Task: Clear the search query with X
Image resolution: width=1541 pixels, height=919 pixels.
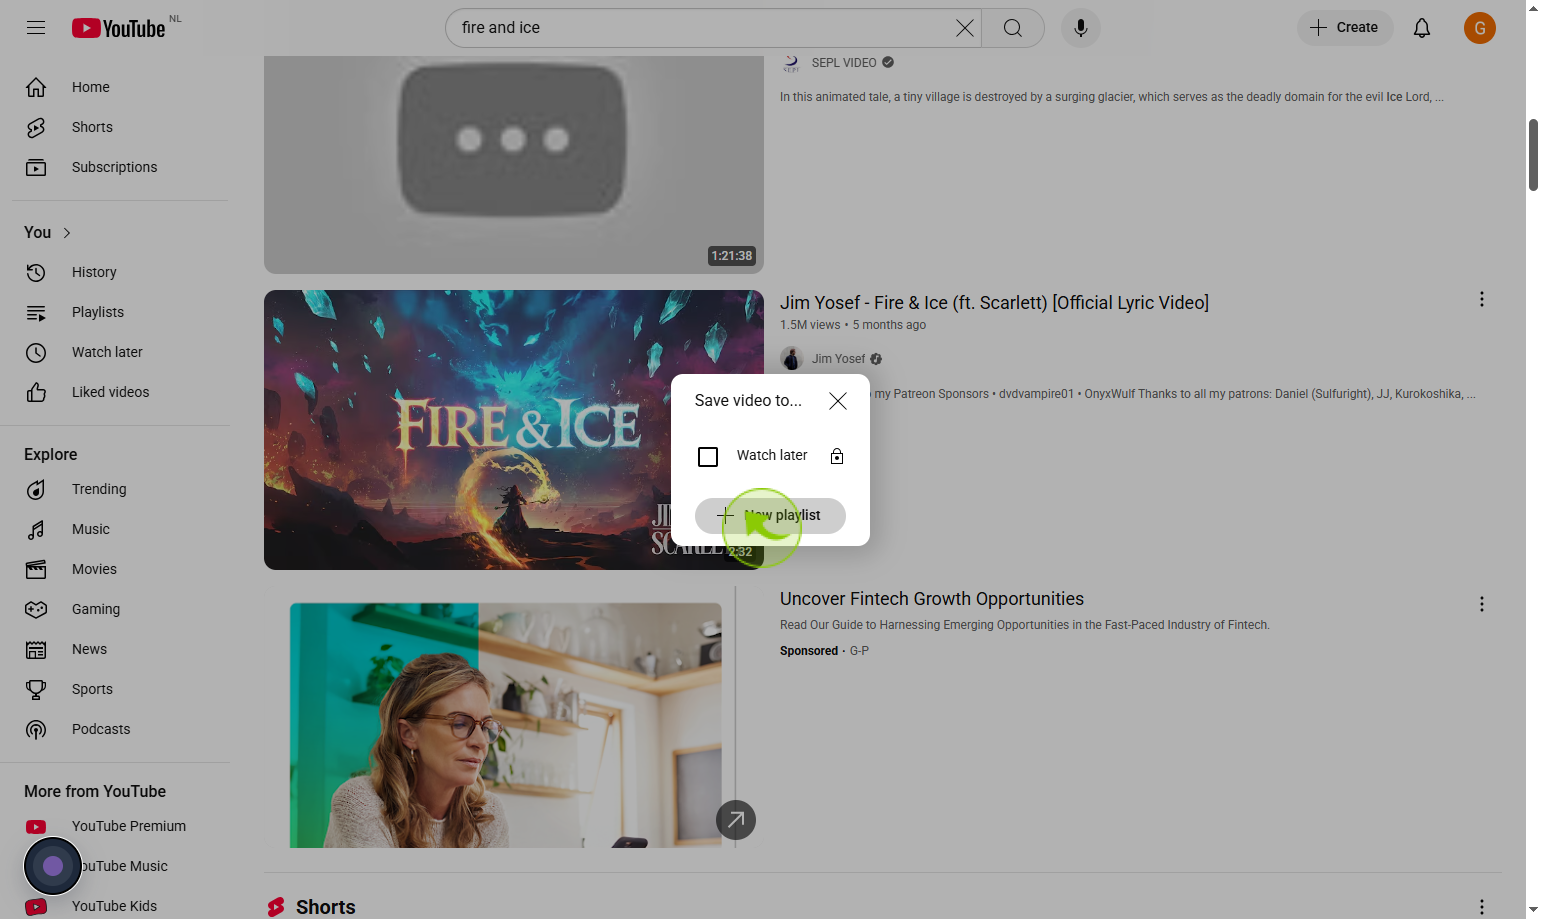Action: point(964,28)
